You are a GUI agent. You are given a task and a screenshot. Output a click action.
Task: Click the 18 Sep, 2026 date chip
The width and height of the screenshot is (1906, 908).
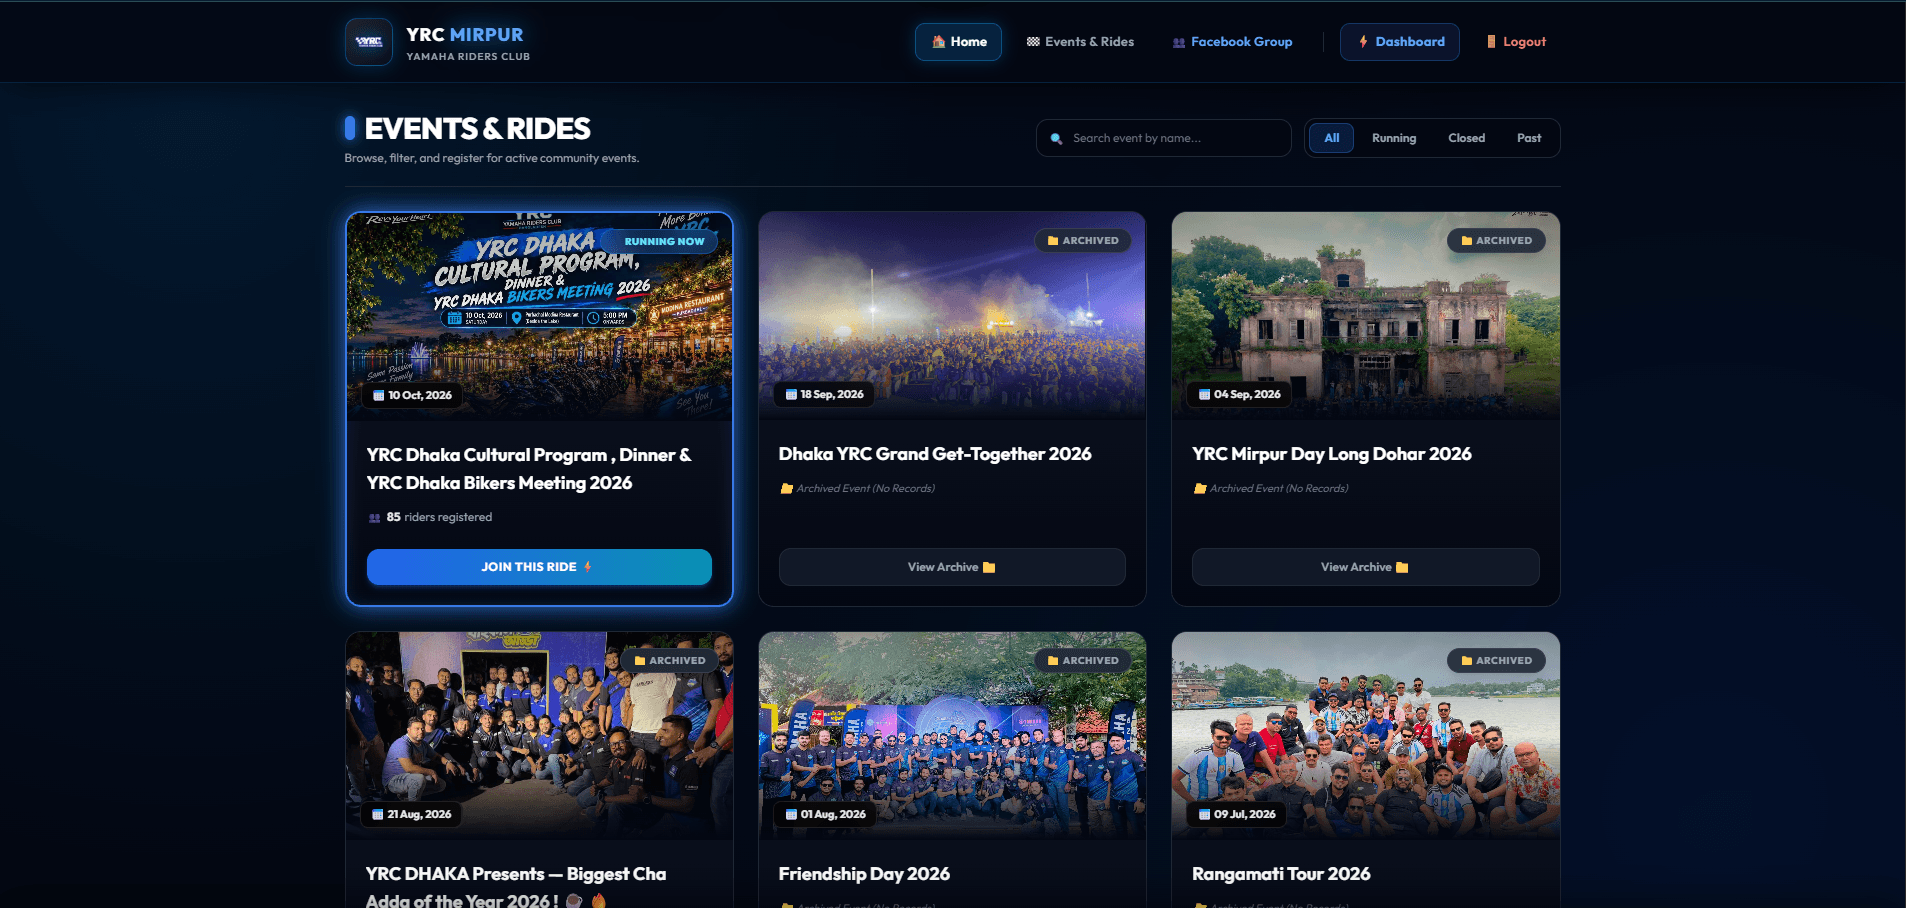click(824, 395)
